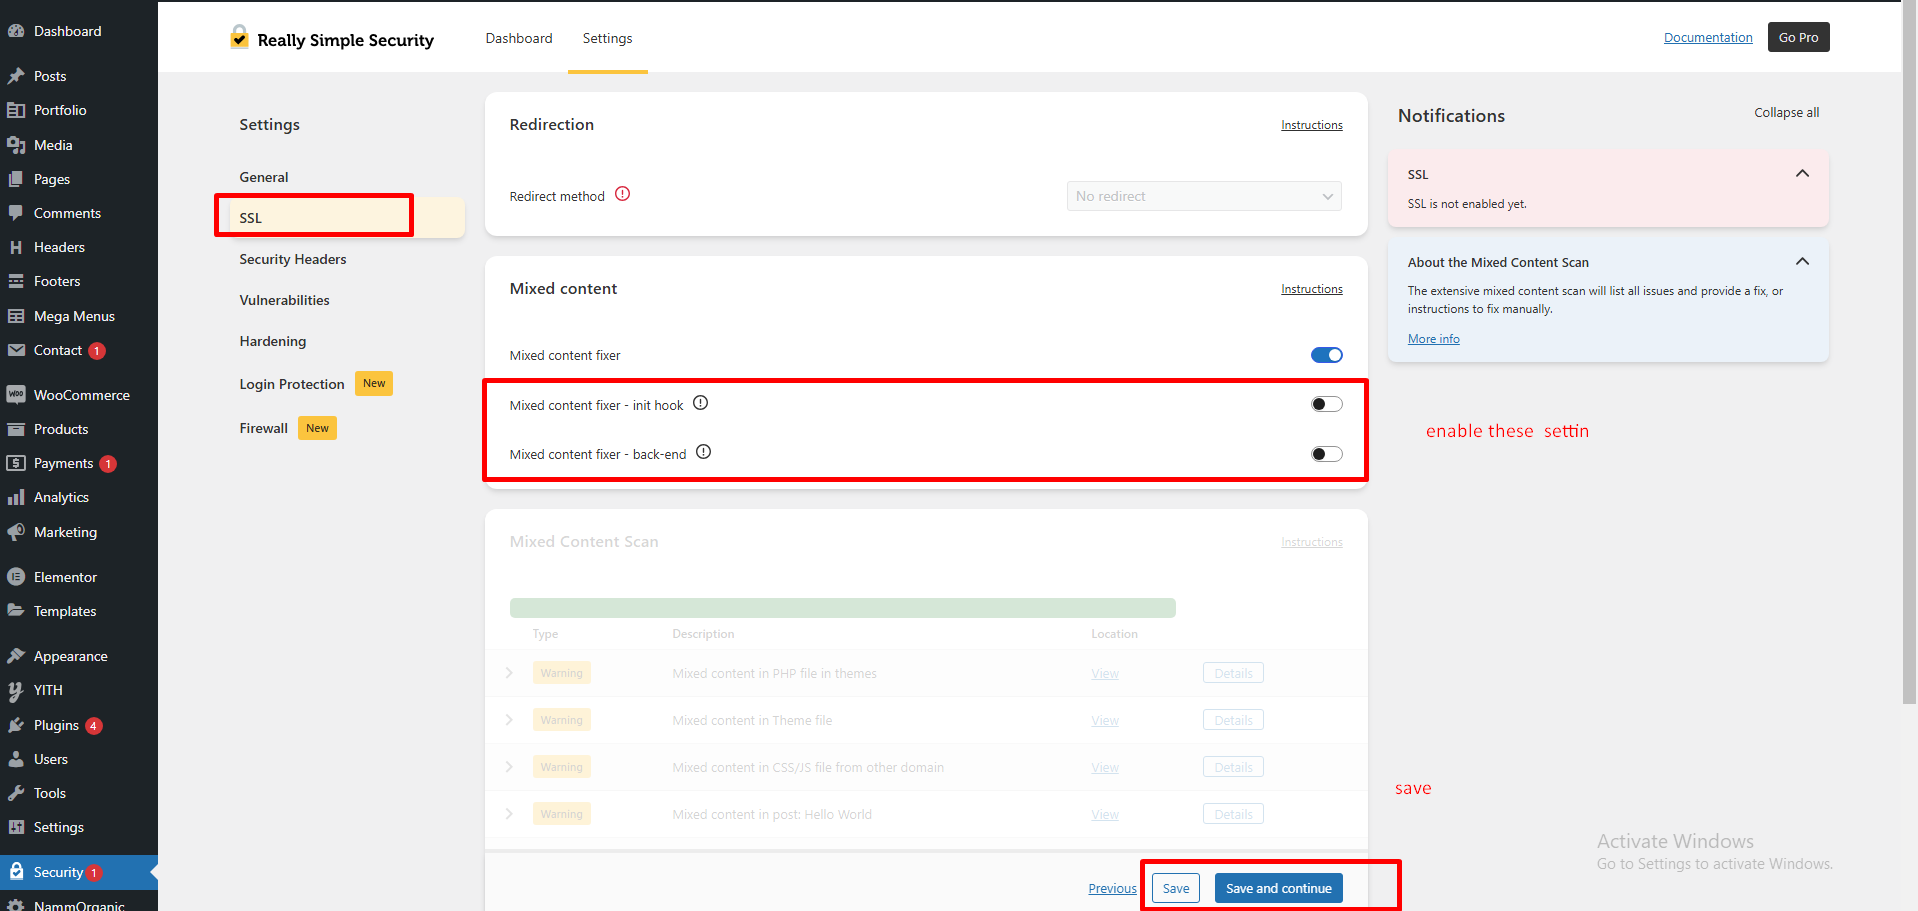Collapse About the Mixed Content Scan panel
This screenshot has height=911, width=1918.
tap(1802, 262)
